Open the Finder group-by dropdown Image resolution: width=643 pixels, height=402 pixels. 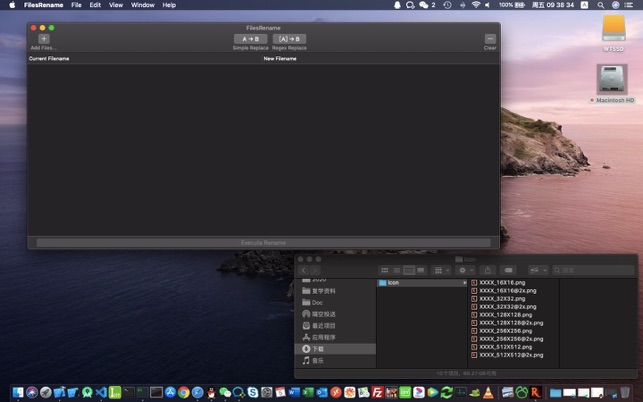point(439,270)
